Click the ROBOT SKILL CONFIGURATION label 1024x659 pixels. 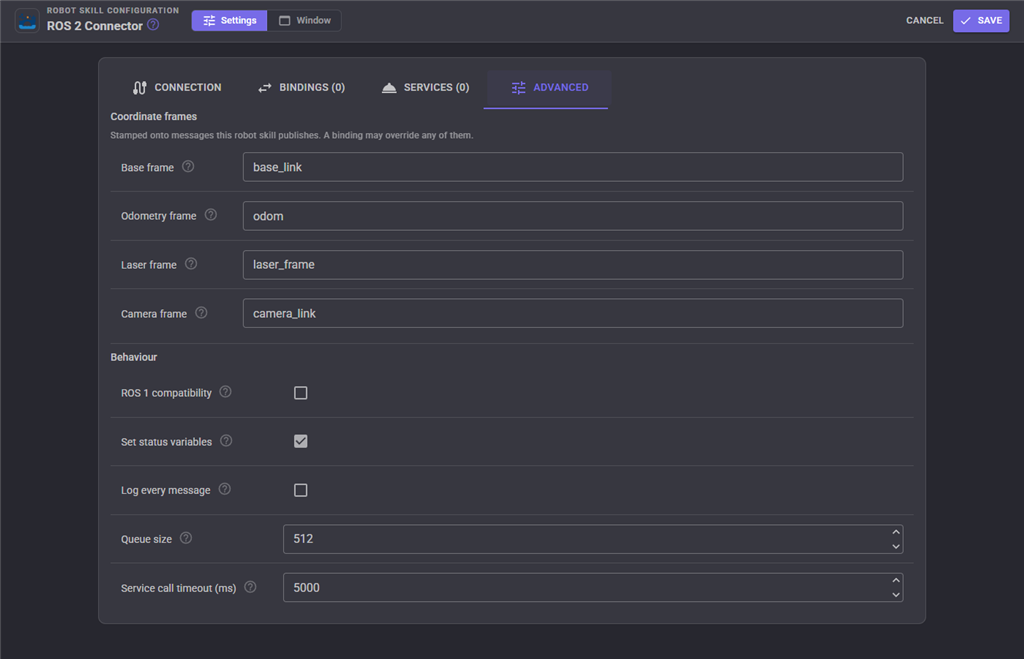pyautogui.click(x=112, y=10)
